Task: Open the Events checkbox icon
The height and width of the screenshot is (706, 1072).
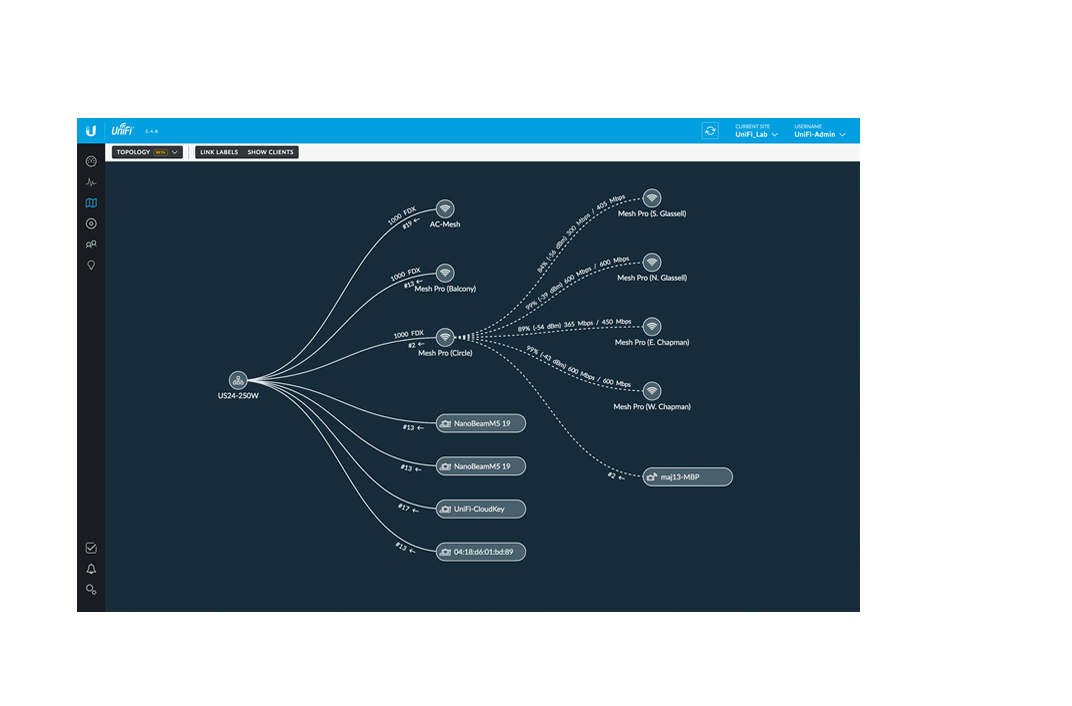Action: (x=91, y=548)
